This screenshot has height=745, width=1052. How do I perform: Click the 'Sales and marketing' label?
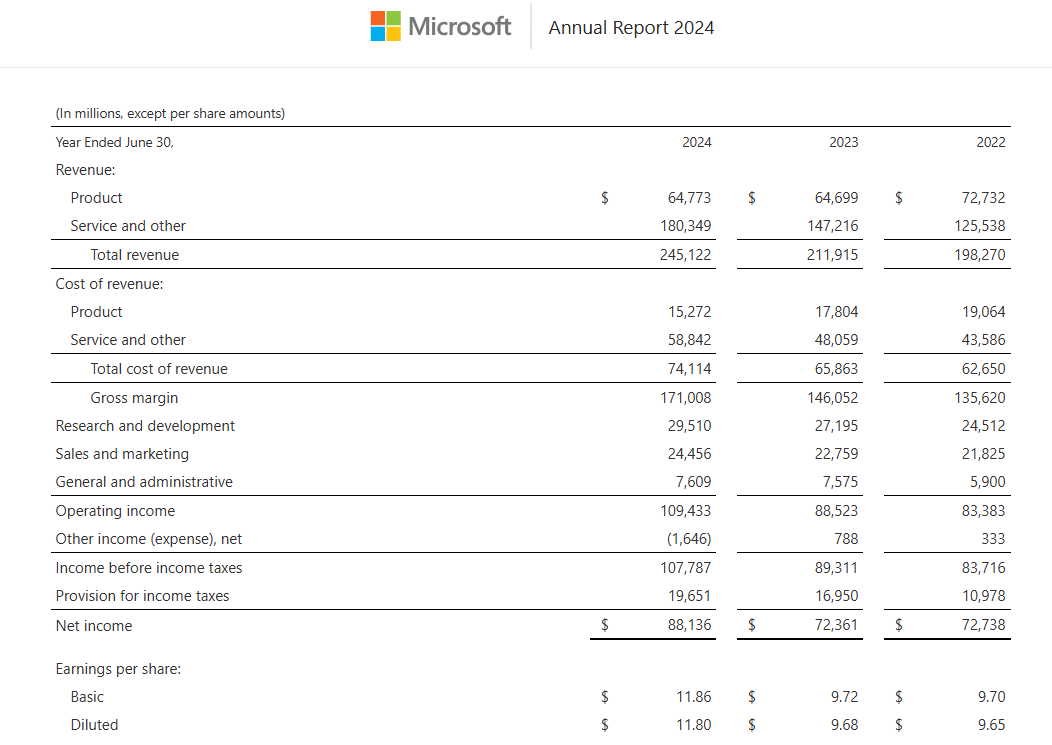pyautogui.click(x=122, y=454)
